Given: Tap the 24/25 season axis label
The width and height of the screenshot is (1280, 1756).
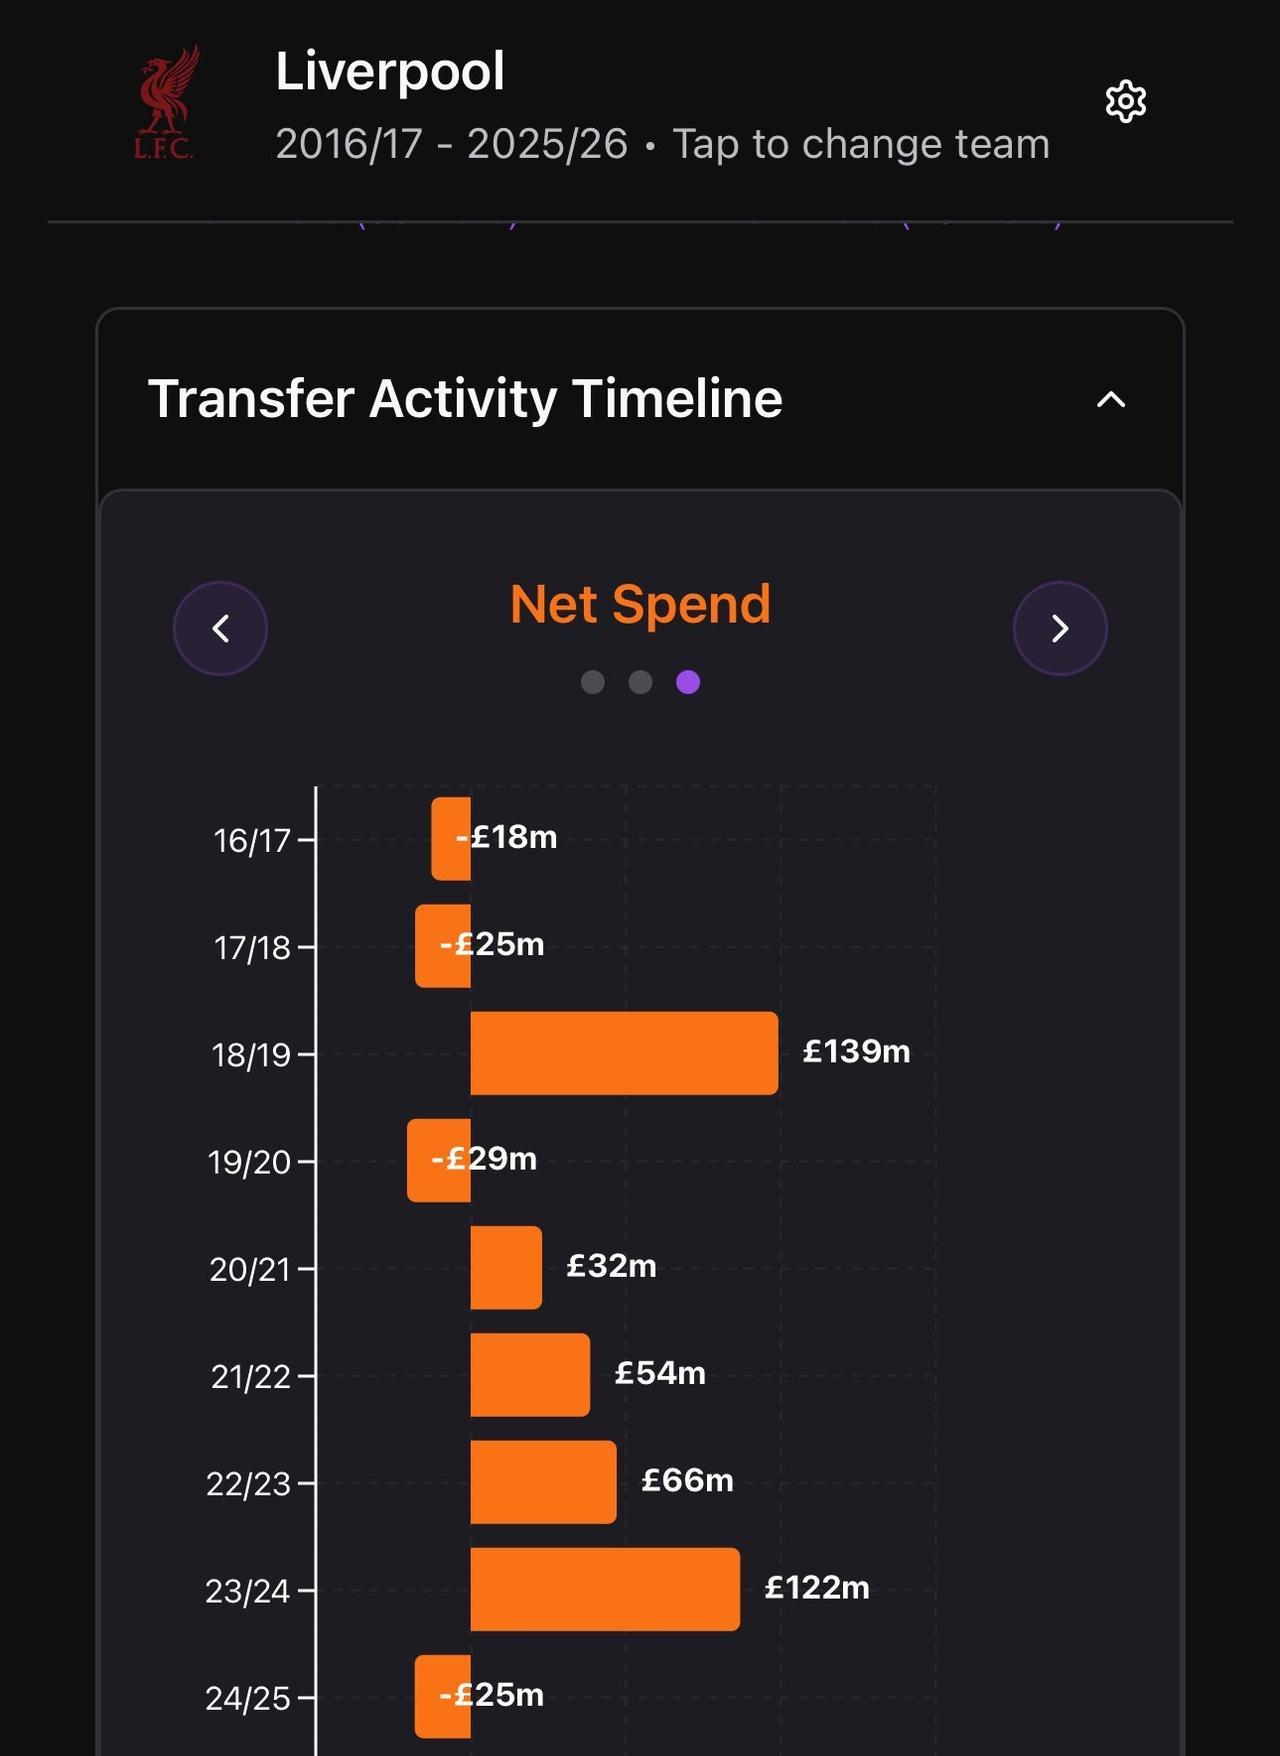Looking at the screenshot, I should pos(247,1698).
